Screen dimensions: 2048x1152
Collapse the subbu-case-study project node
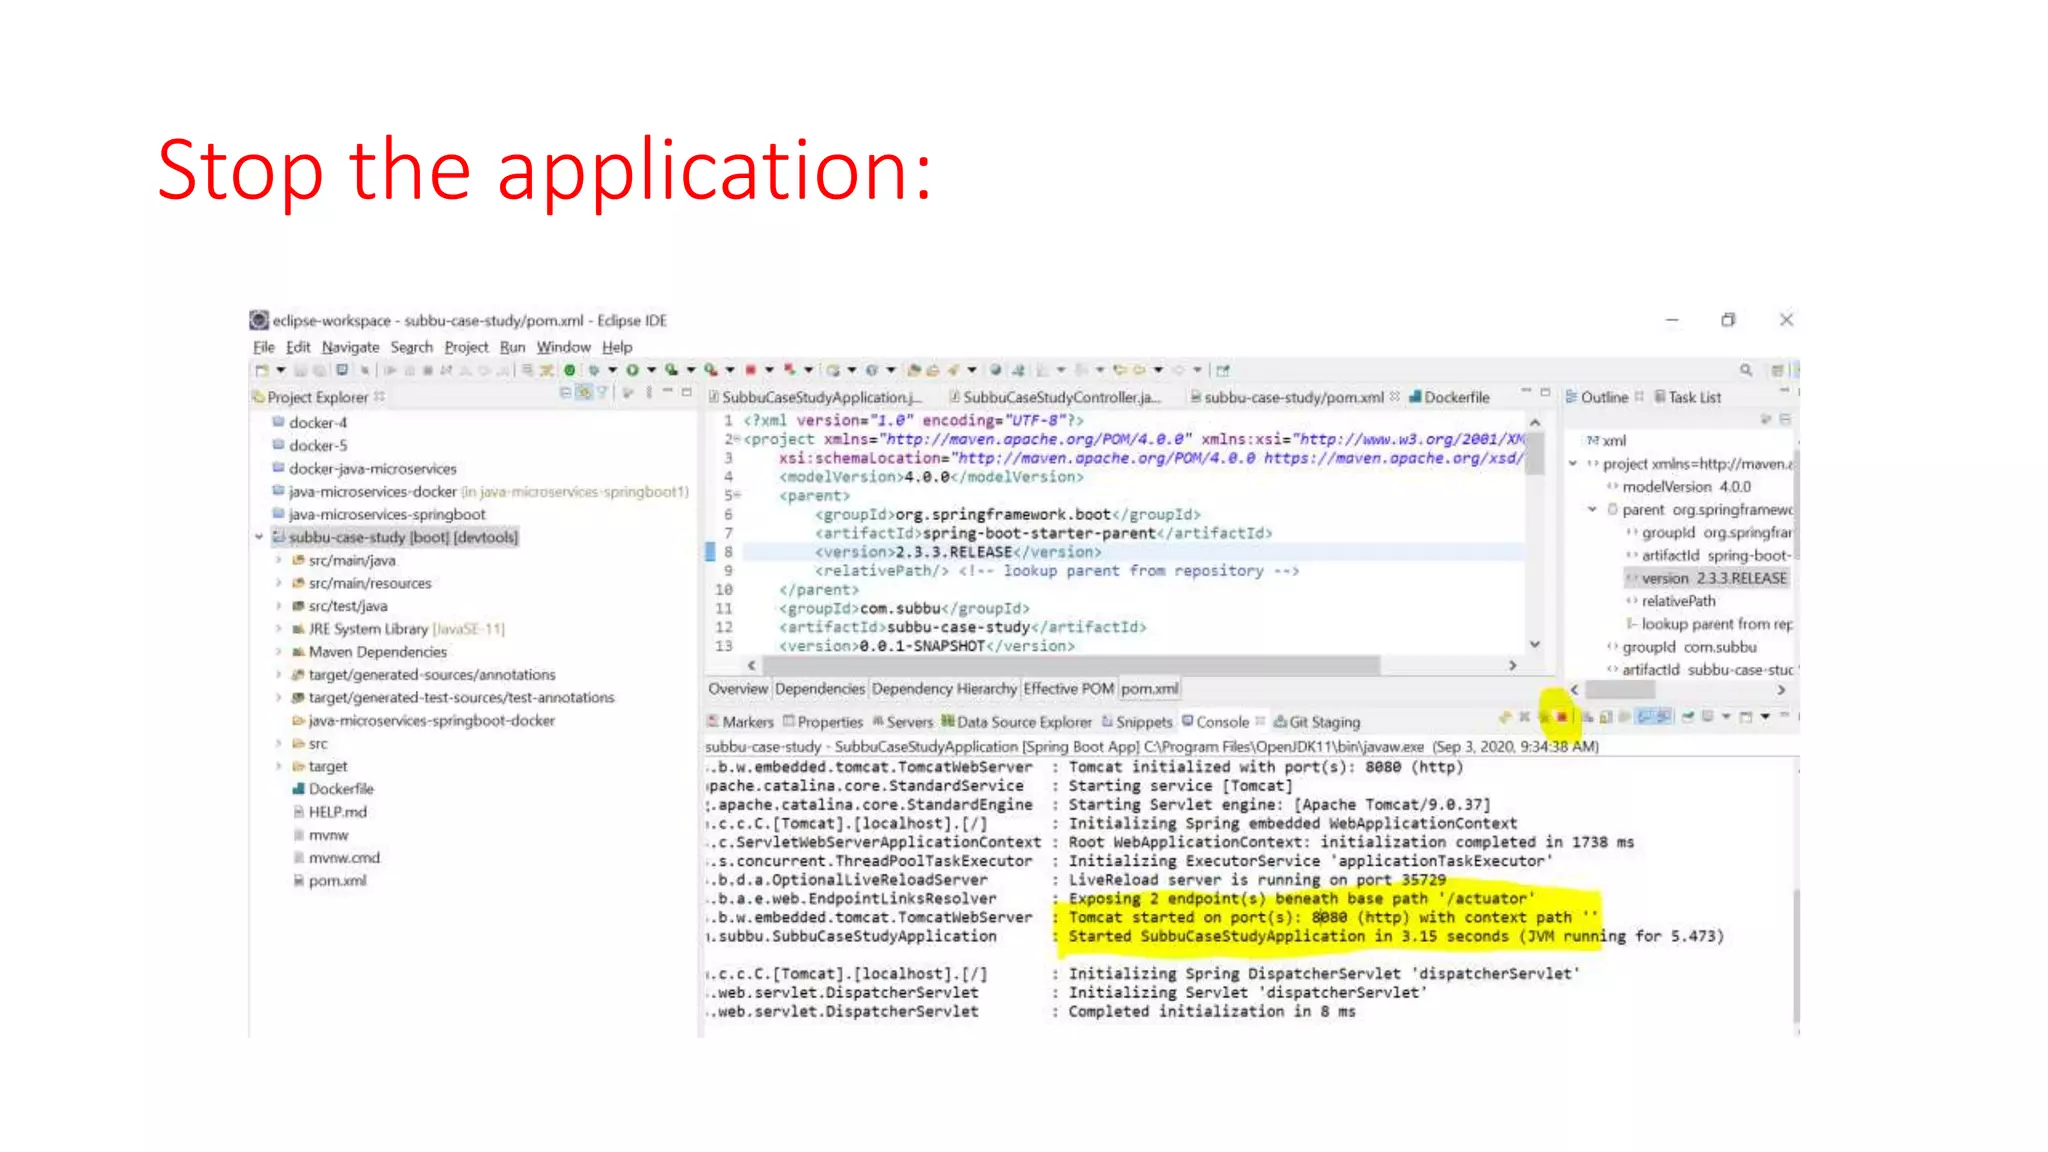click(x=259, y=537)
